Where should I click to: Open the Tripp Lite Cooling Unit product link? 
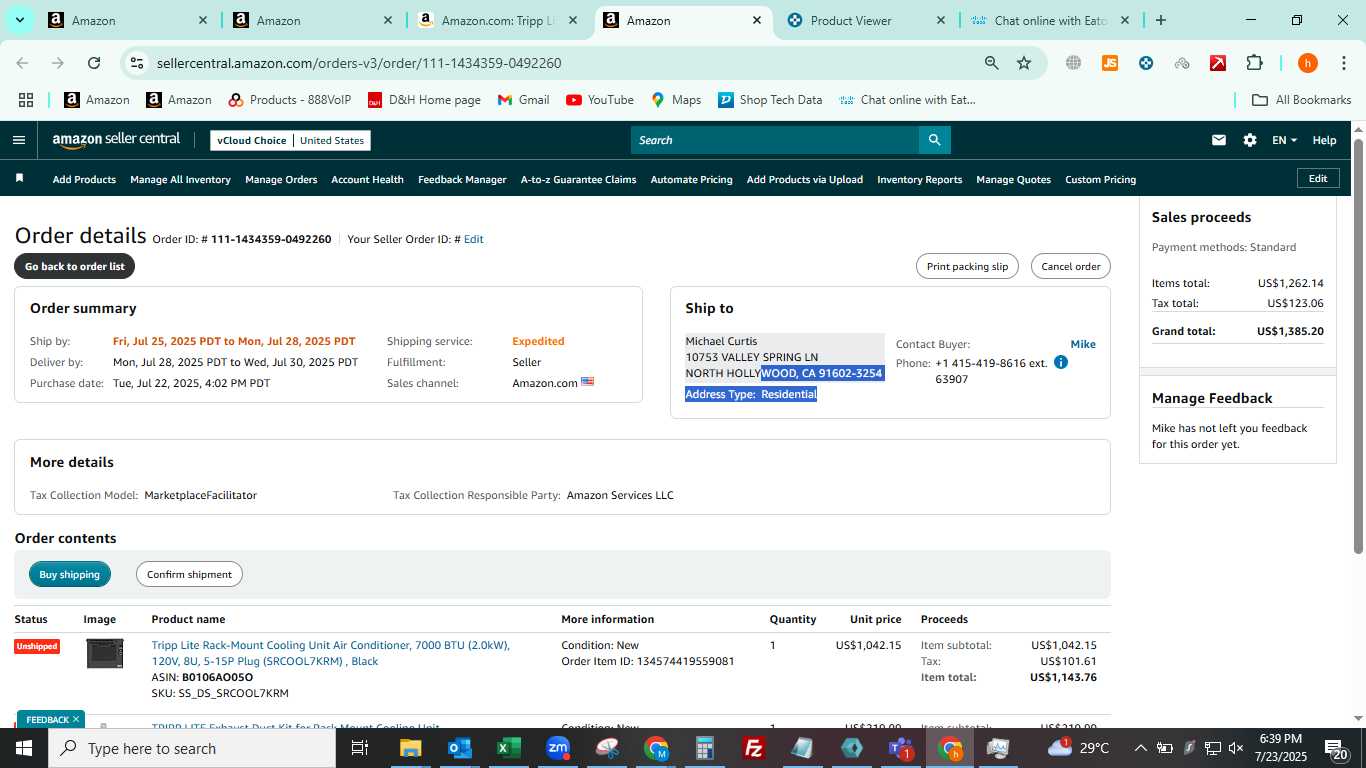pyautogui.click(x=330, y=653)
